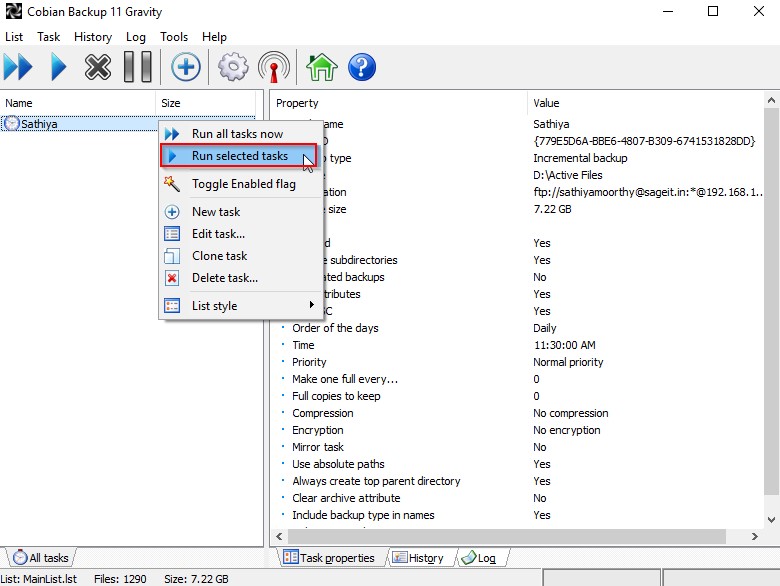Viewport: 780px width, 586px height.
Task: Click the properties list scrollbar down arrow
Action: [x=771, y=520]
